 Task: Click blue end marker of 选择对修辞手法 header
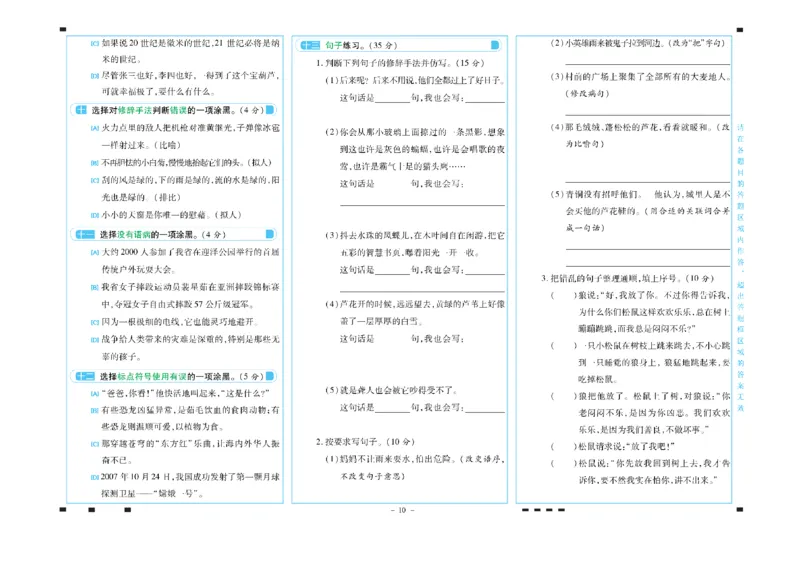(x=270, y=110)
